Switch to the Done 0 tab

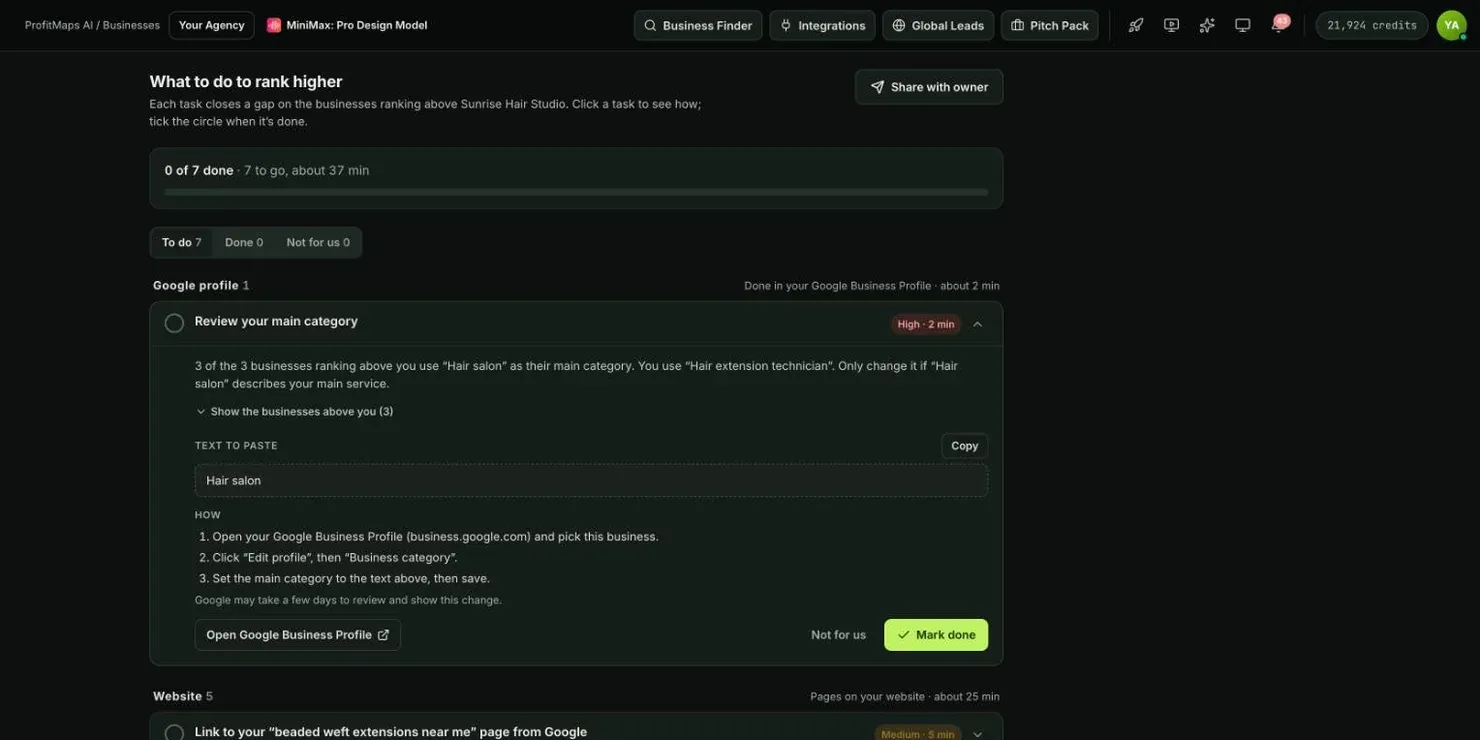[x=244, y=242]
